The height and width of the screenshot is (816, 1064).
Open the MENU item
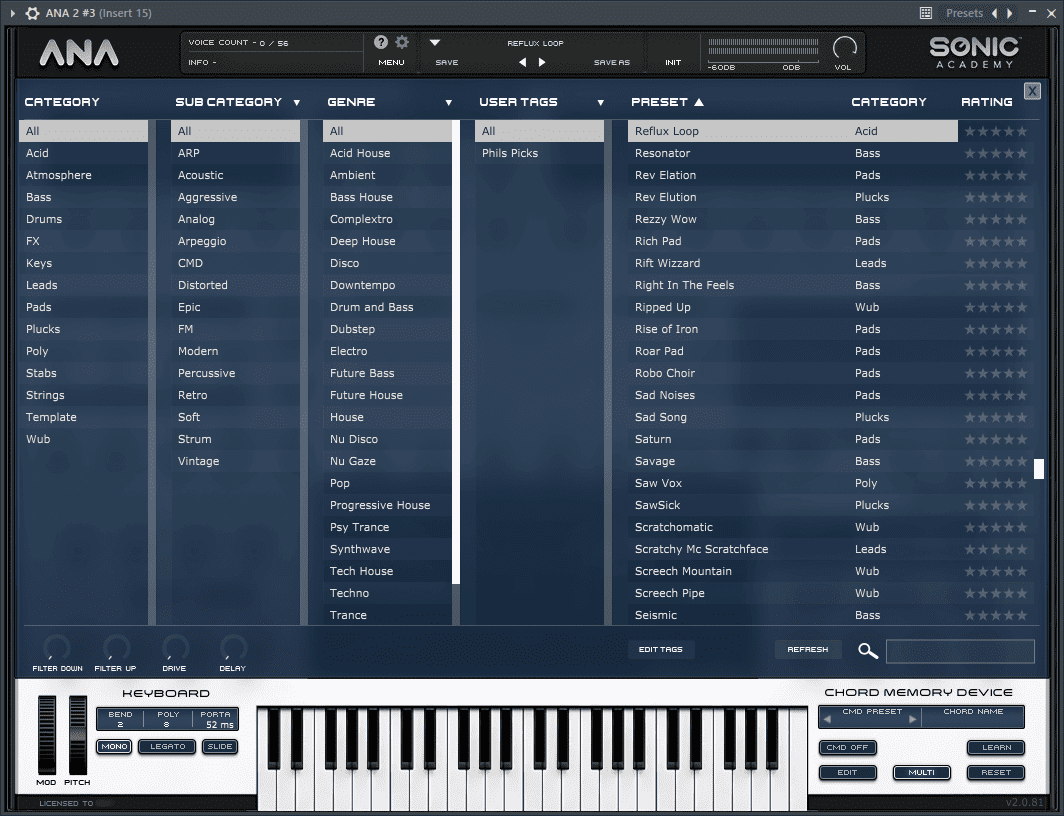[x=392, y=62]
